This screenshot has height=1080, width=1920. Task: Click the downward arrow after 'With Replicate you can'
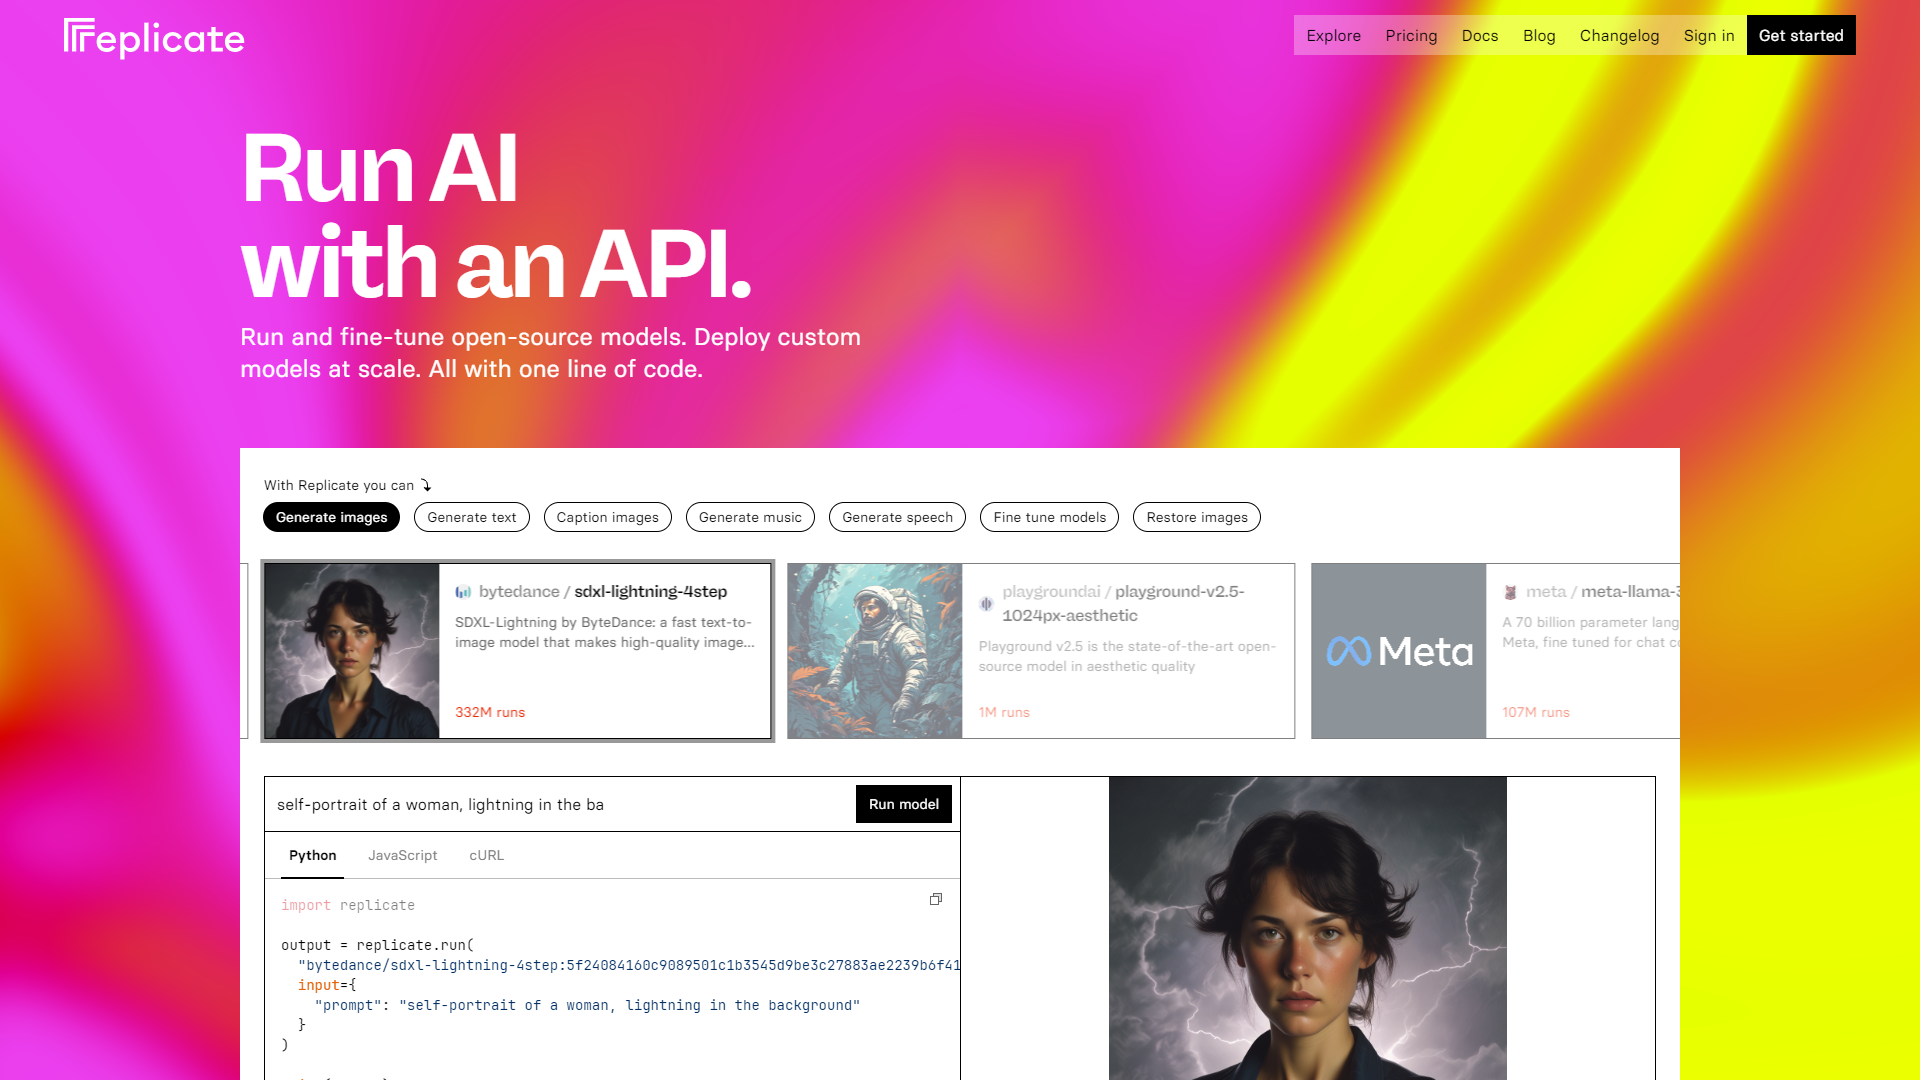coord(426,485)
